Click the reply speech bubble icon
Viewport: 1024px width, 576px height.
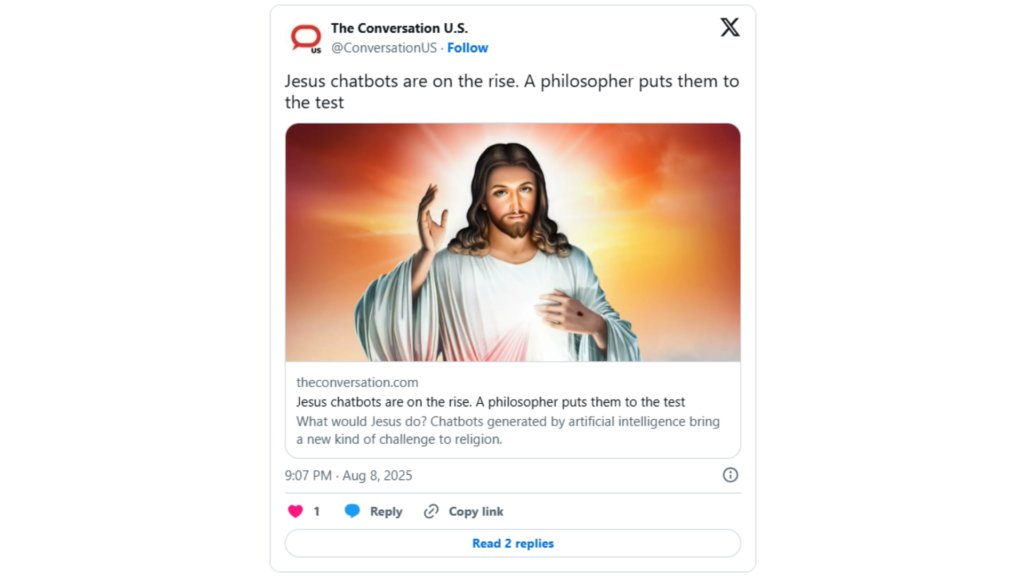click(x=352, y=511)
